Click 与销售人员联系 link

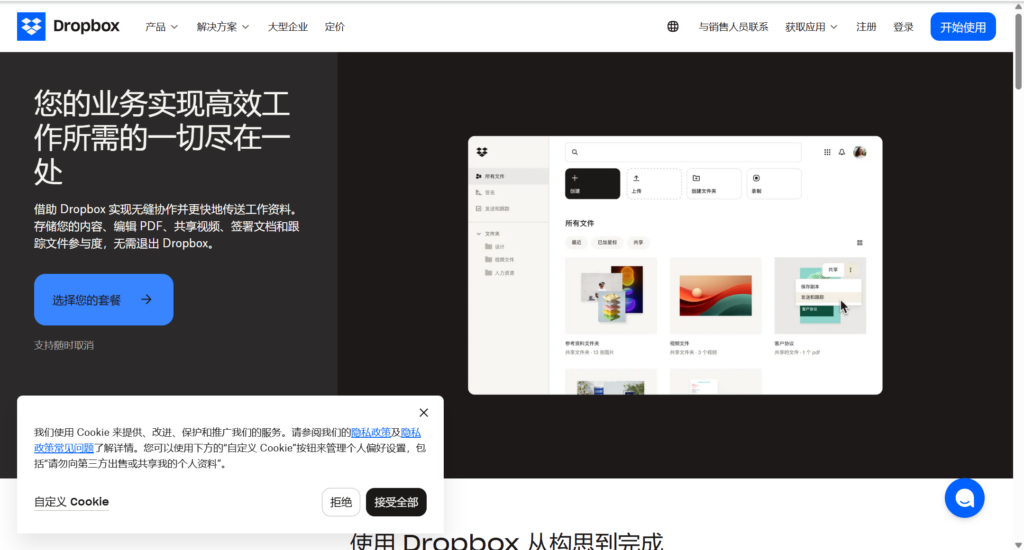pos(733,27)
